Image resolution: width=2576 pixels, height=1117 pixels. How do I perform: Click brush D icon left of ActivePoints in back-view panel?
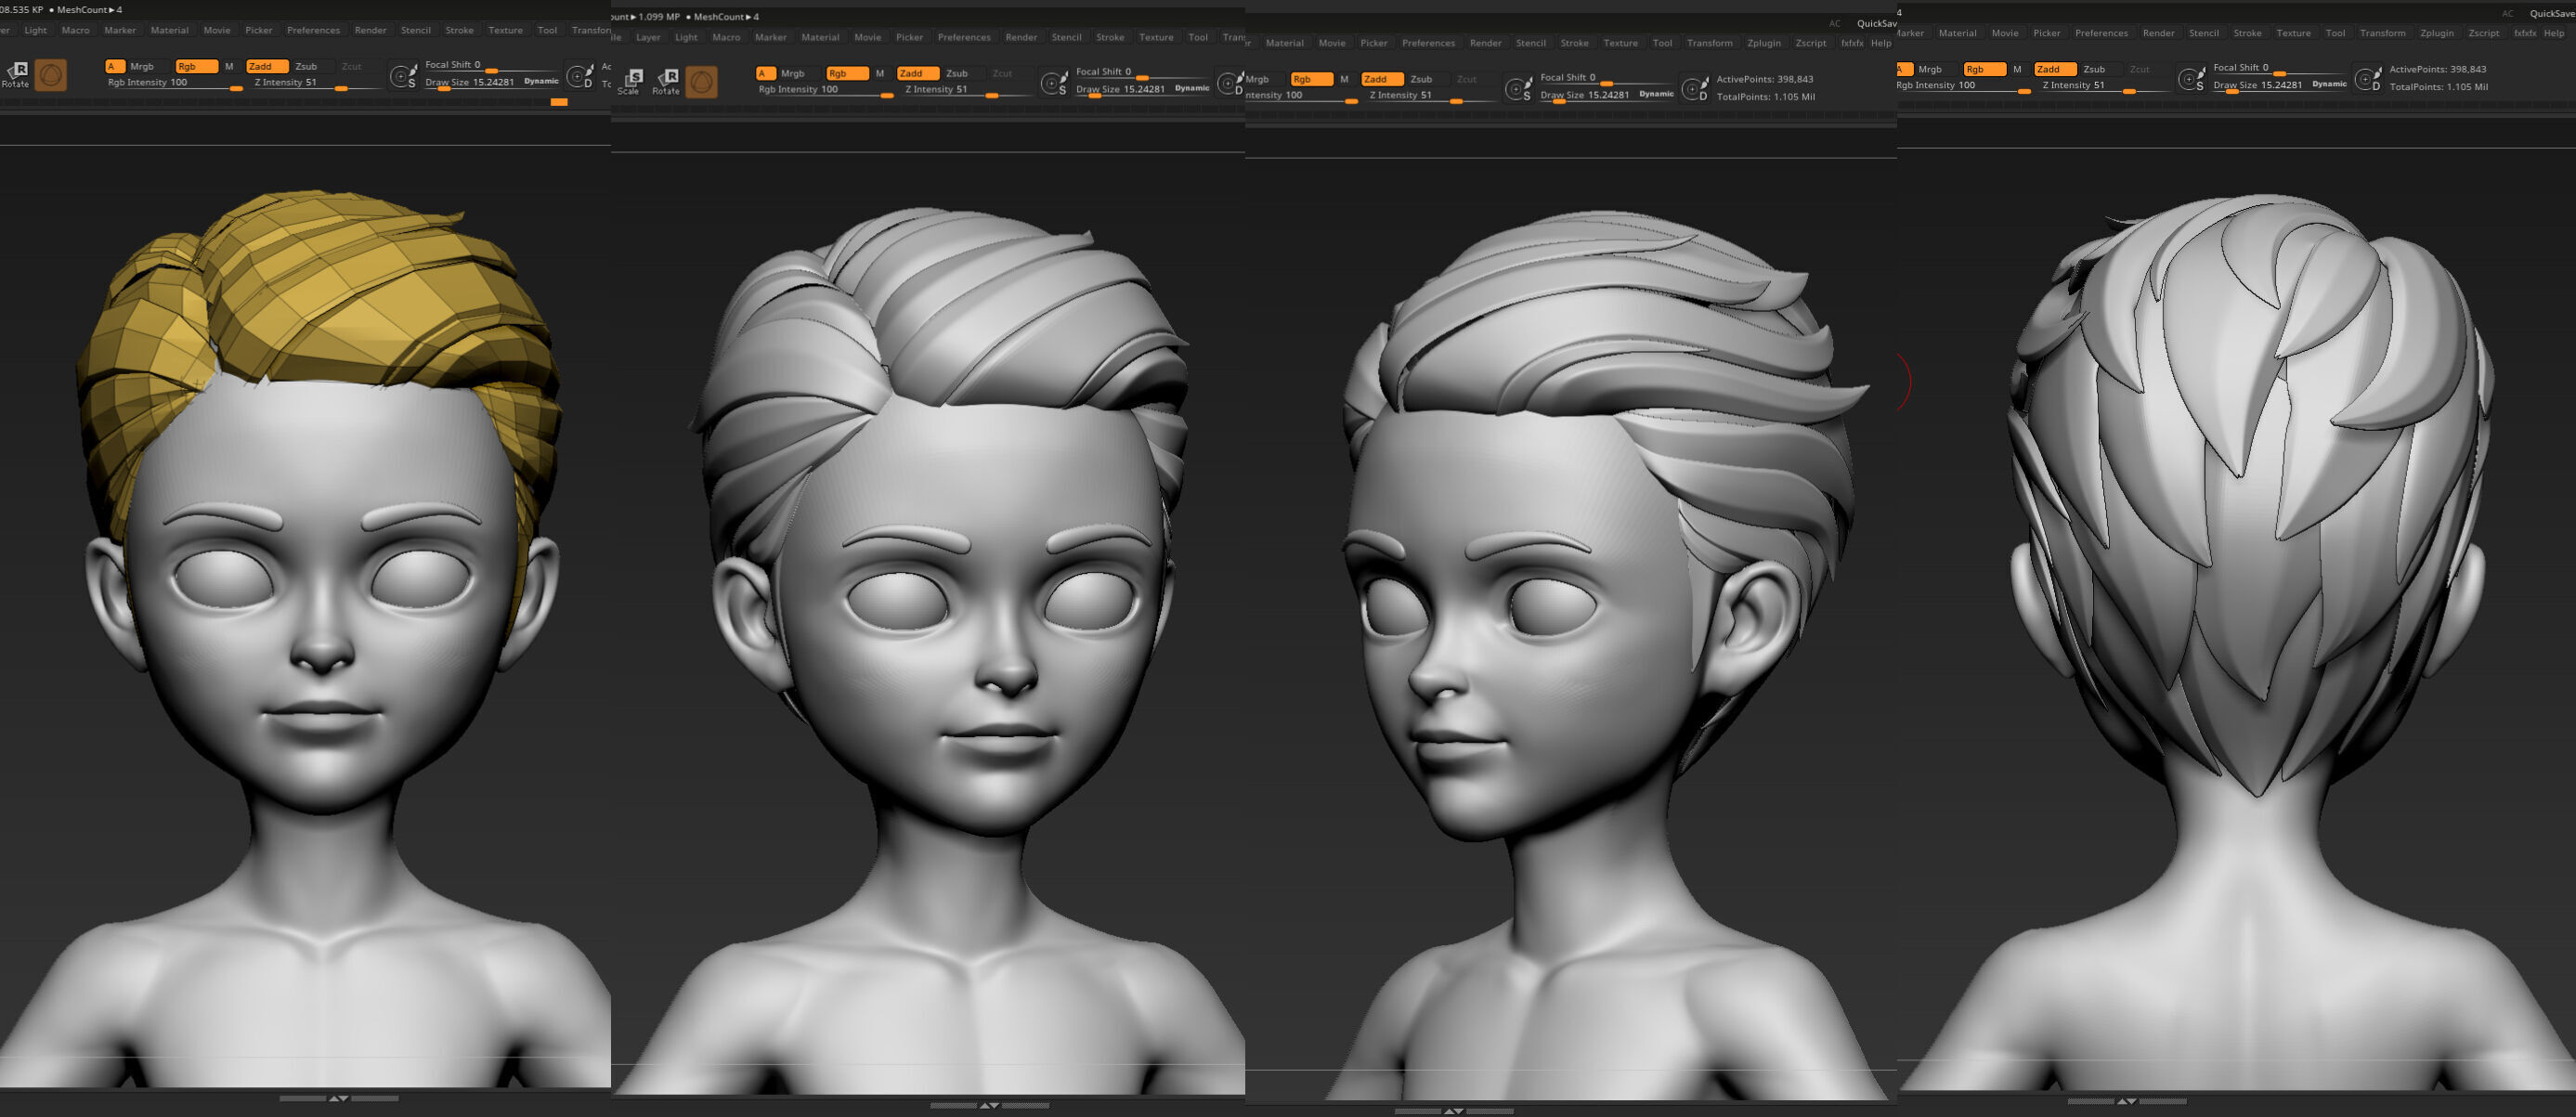click(2368, 79)
